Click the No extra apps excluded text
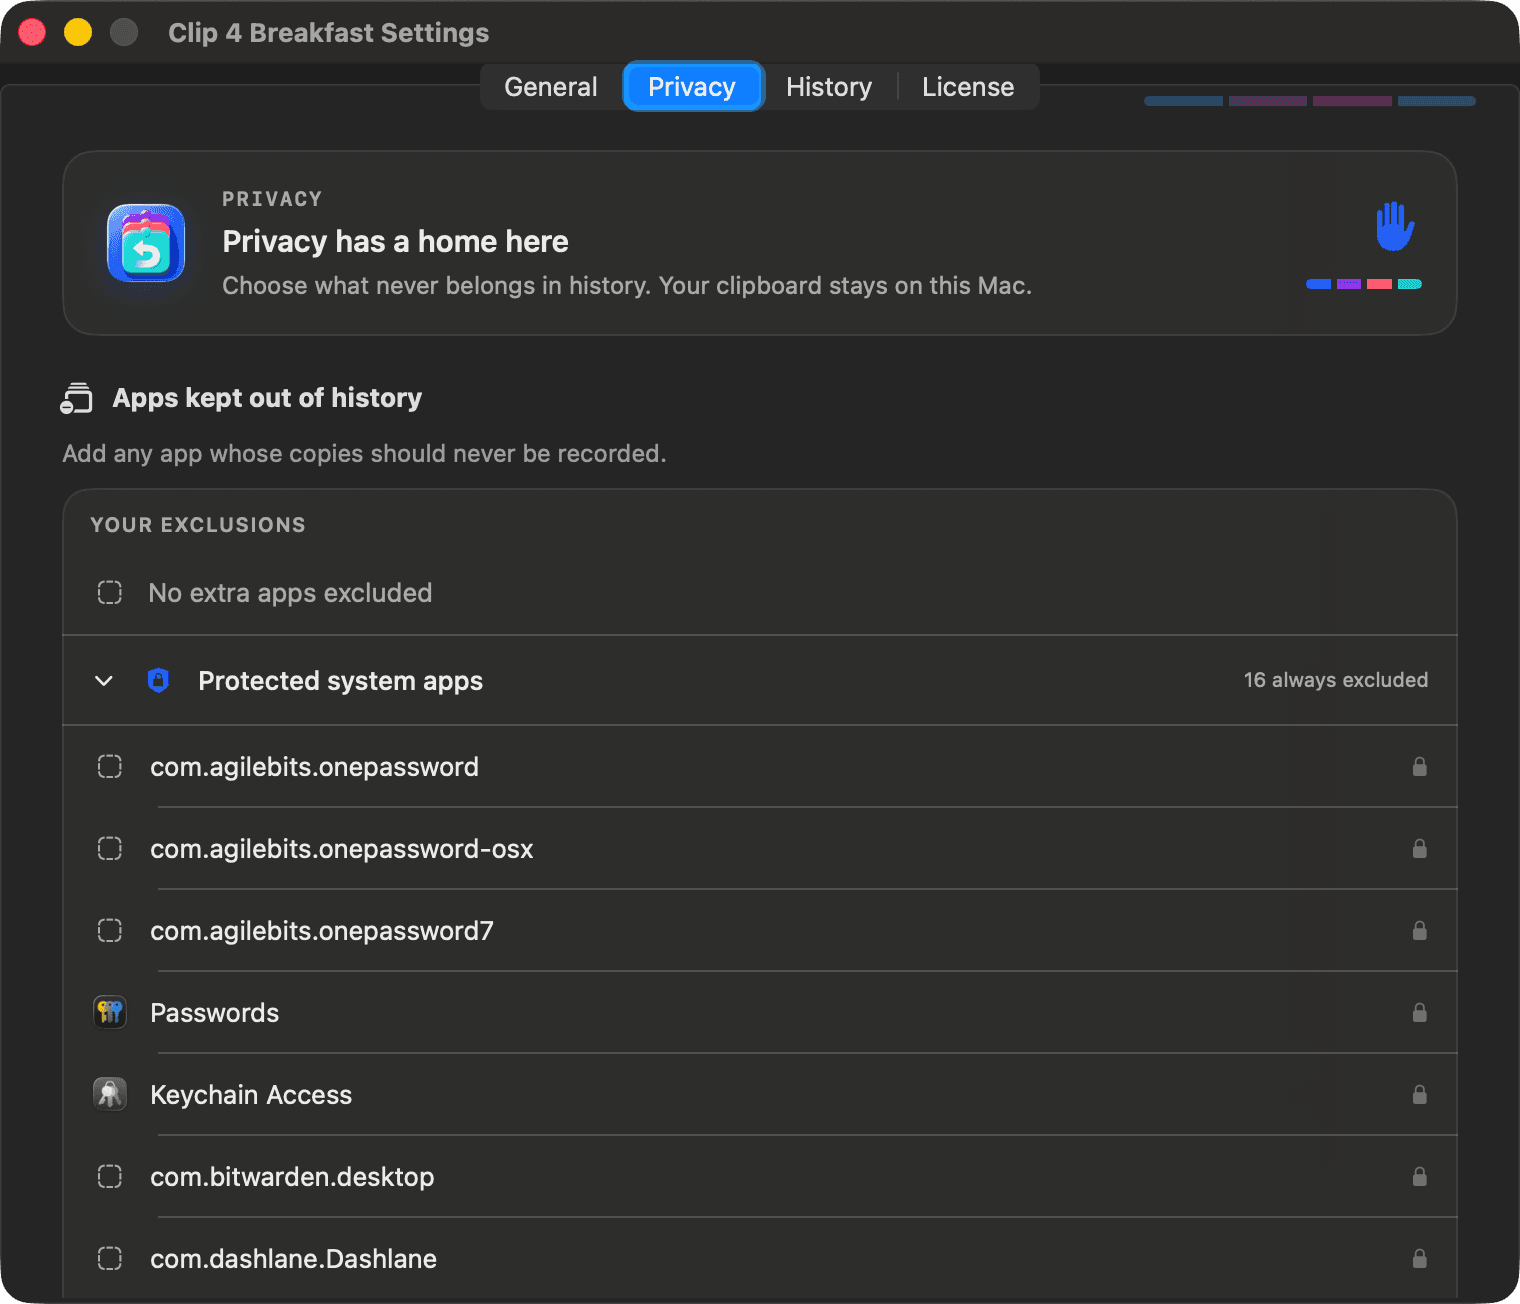 coord(290,593)
